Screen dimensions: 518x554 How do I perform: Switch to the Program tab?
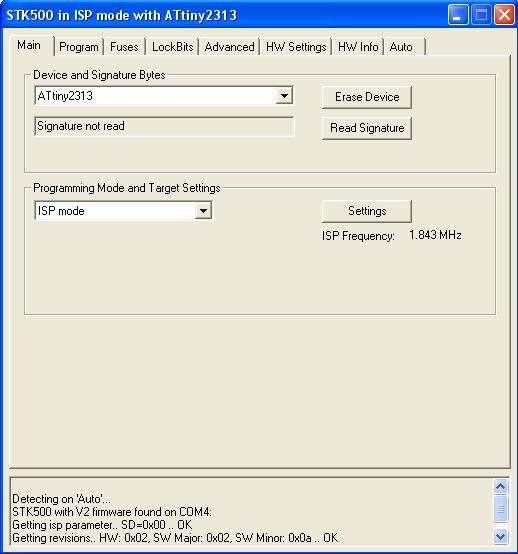[79, 47]
